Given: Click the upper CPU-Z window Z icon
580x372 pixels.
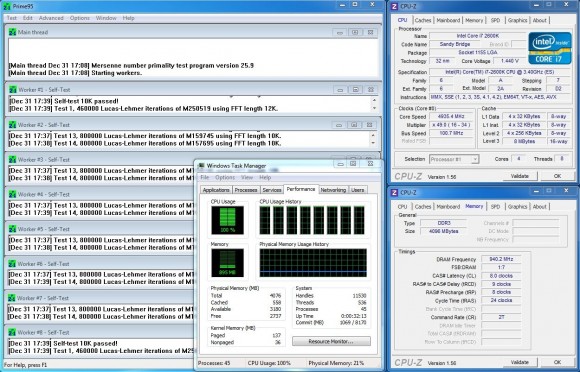Looking at the screenshot, I should point(395,6).
